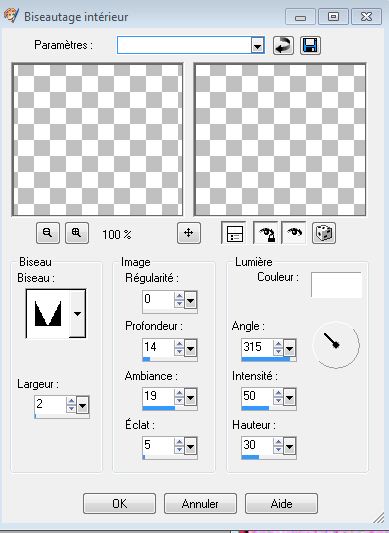389x533 pixels.
Task: Click the bevel shape preview thumbnail
Action: click(48, 313)
